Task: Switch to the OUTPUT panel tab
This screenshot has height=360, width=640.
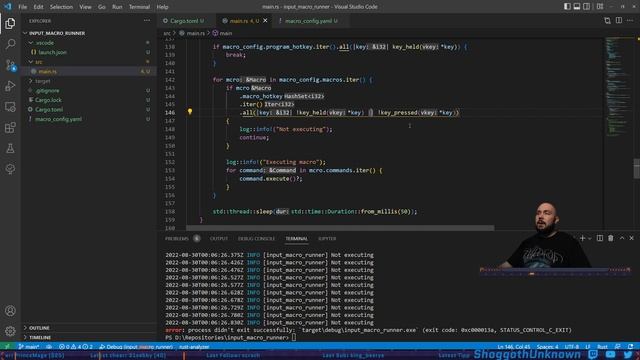Action: (219, 238)
